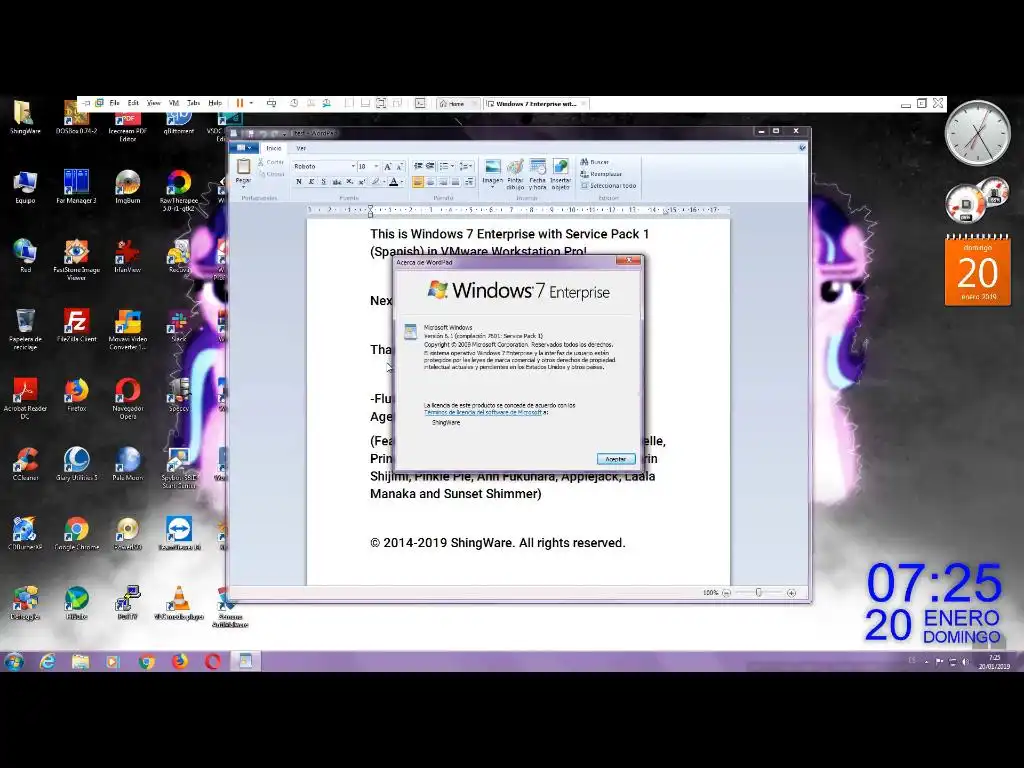Click Buscar in the Edición group

[x=595, y=162]
